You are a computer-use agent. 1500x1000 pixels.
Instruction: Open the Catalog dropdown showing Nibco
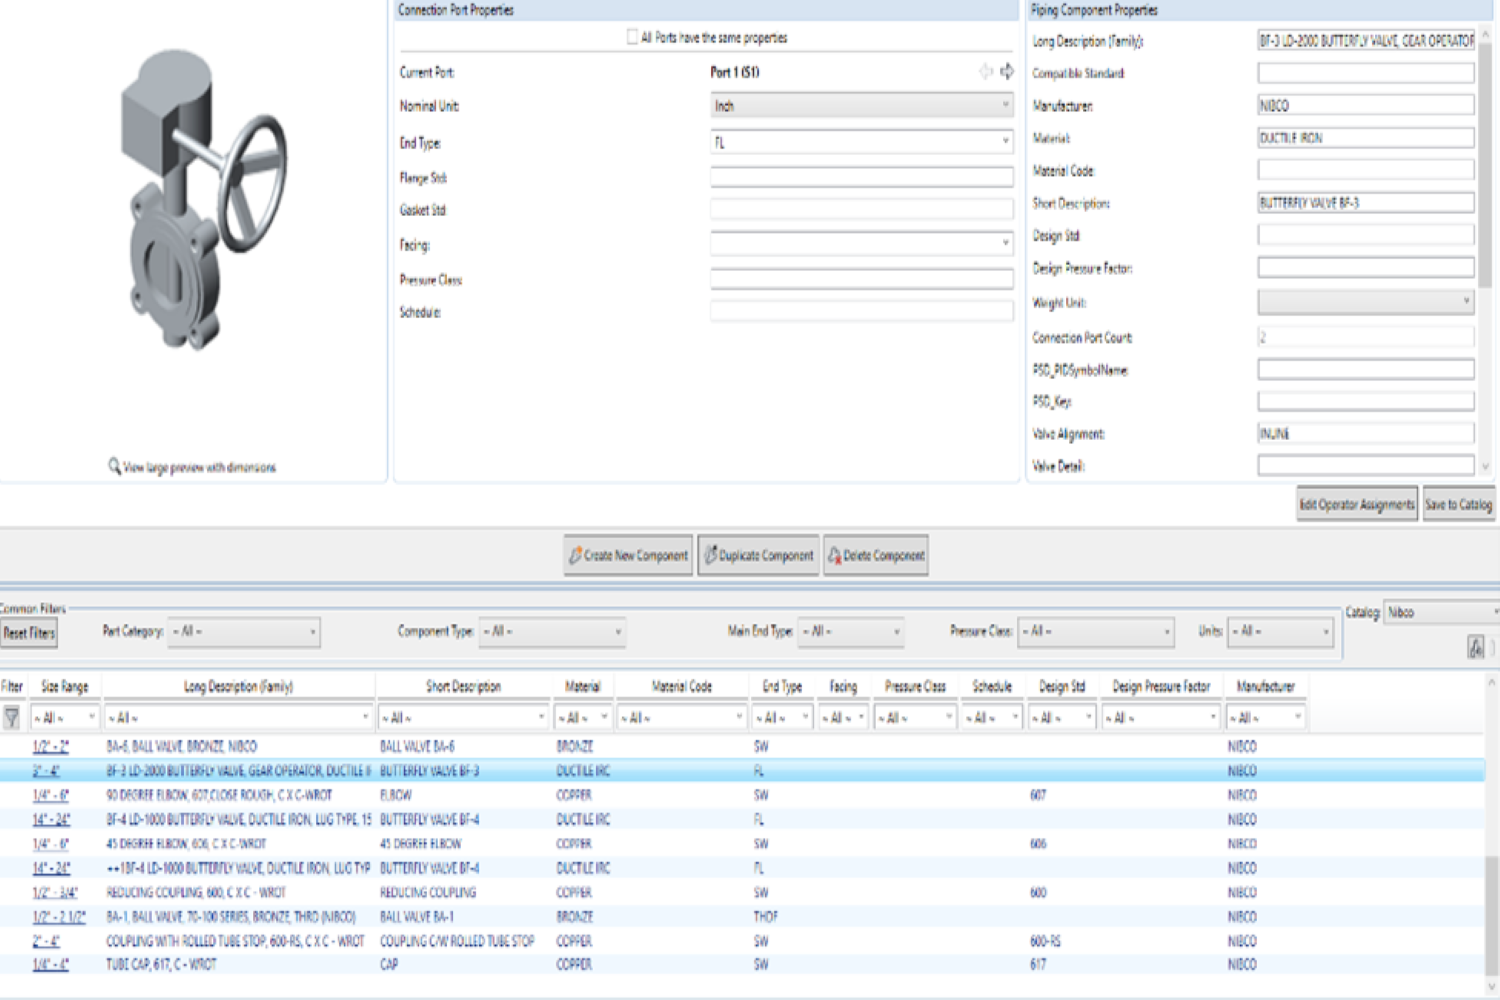point(1442,612)
